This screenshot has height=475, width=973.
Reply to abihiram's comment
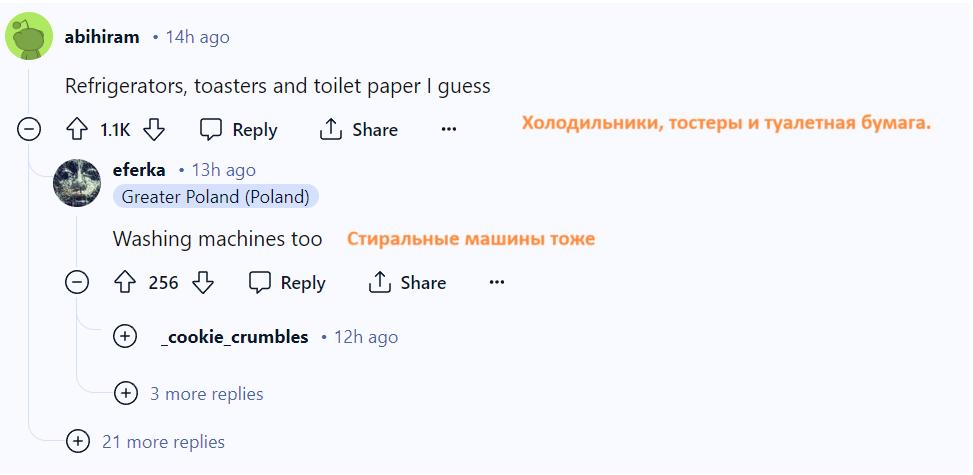pos(239,129)
